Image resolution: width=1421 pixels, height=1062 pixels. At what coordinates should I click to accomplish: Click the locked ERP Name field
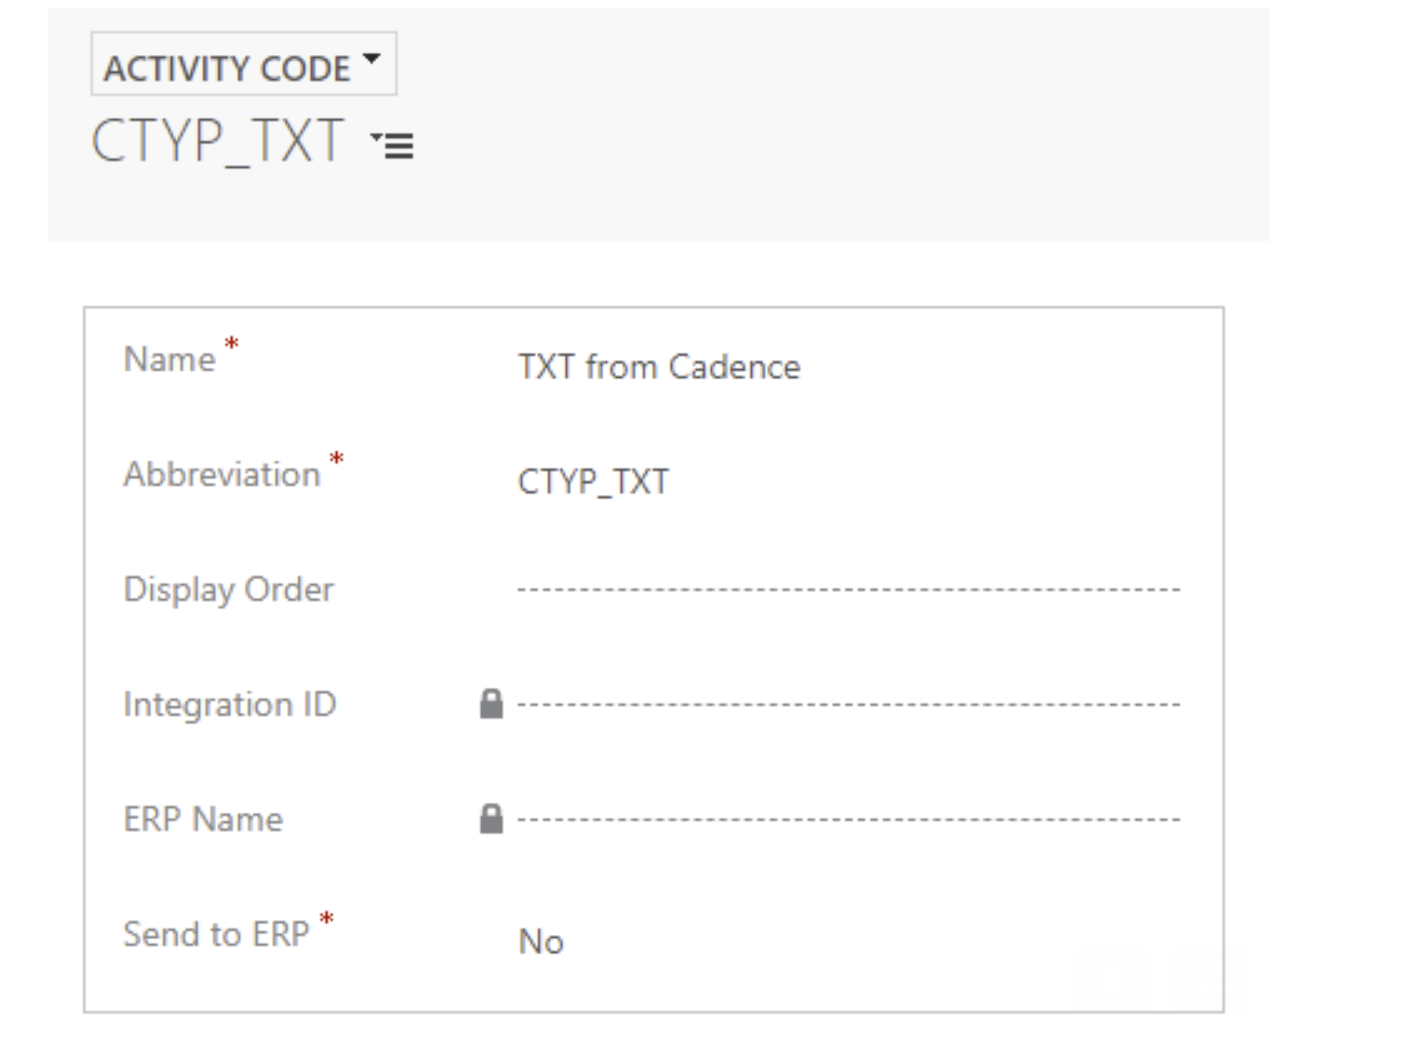tap(849, 820)
